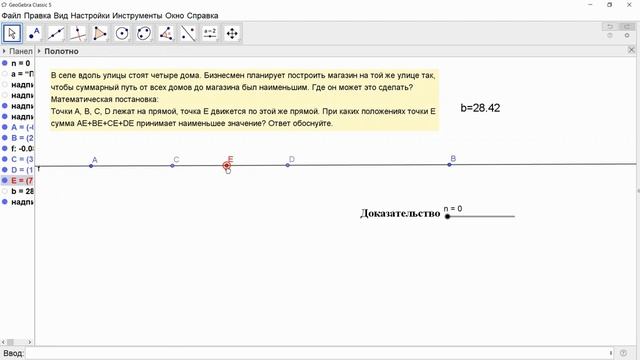Show hidden object a in algebra panel
640x360 pixels.
(x=5, y=74)
